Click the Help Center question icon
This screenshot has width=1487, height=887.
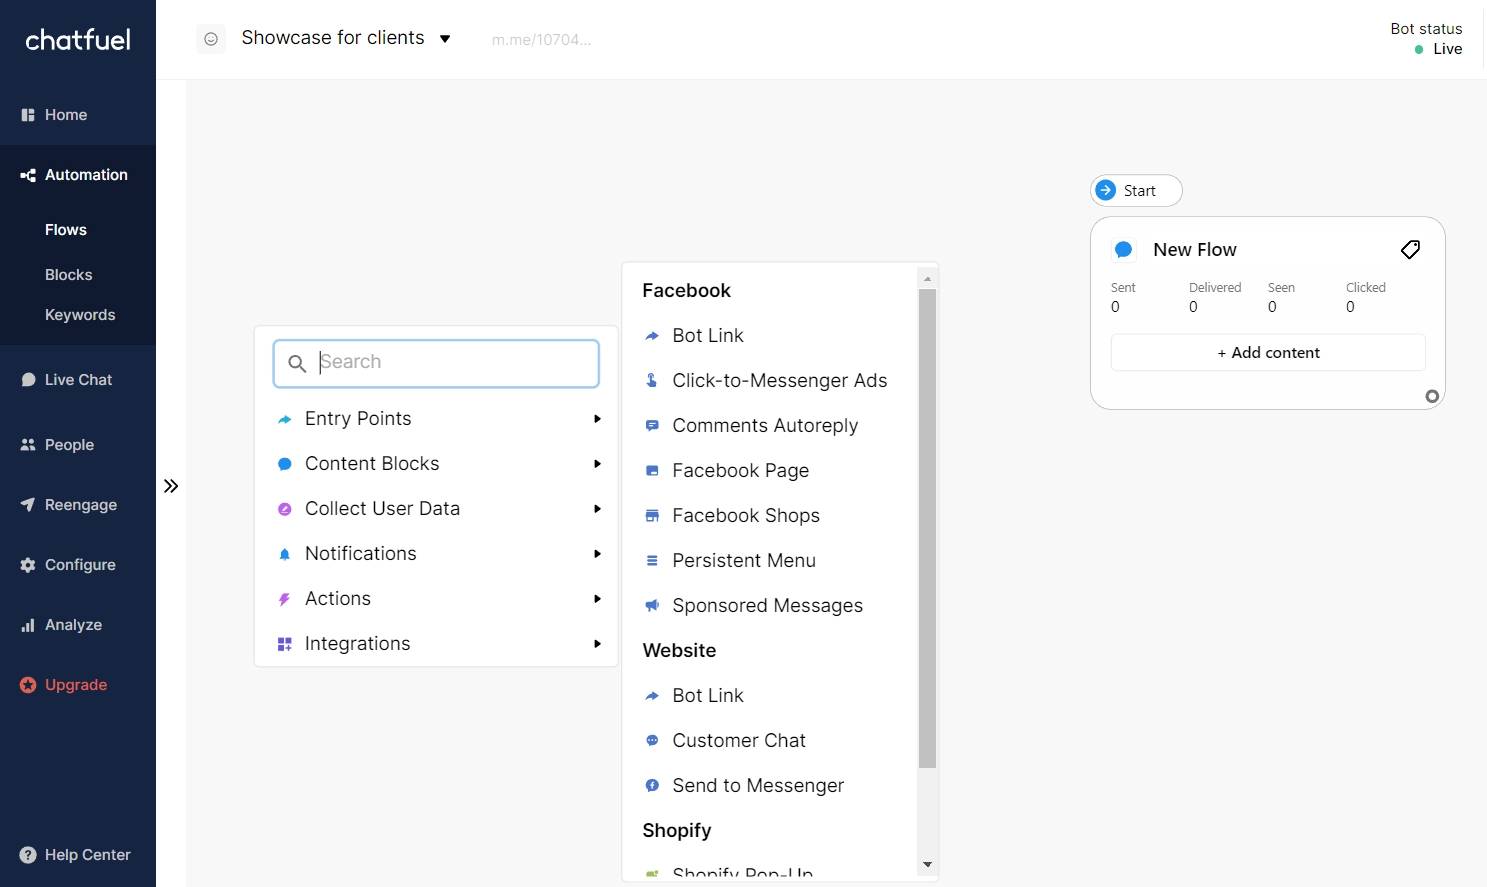click(x=28, y=855)
